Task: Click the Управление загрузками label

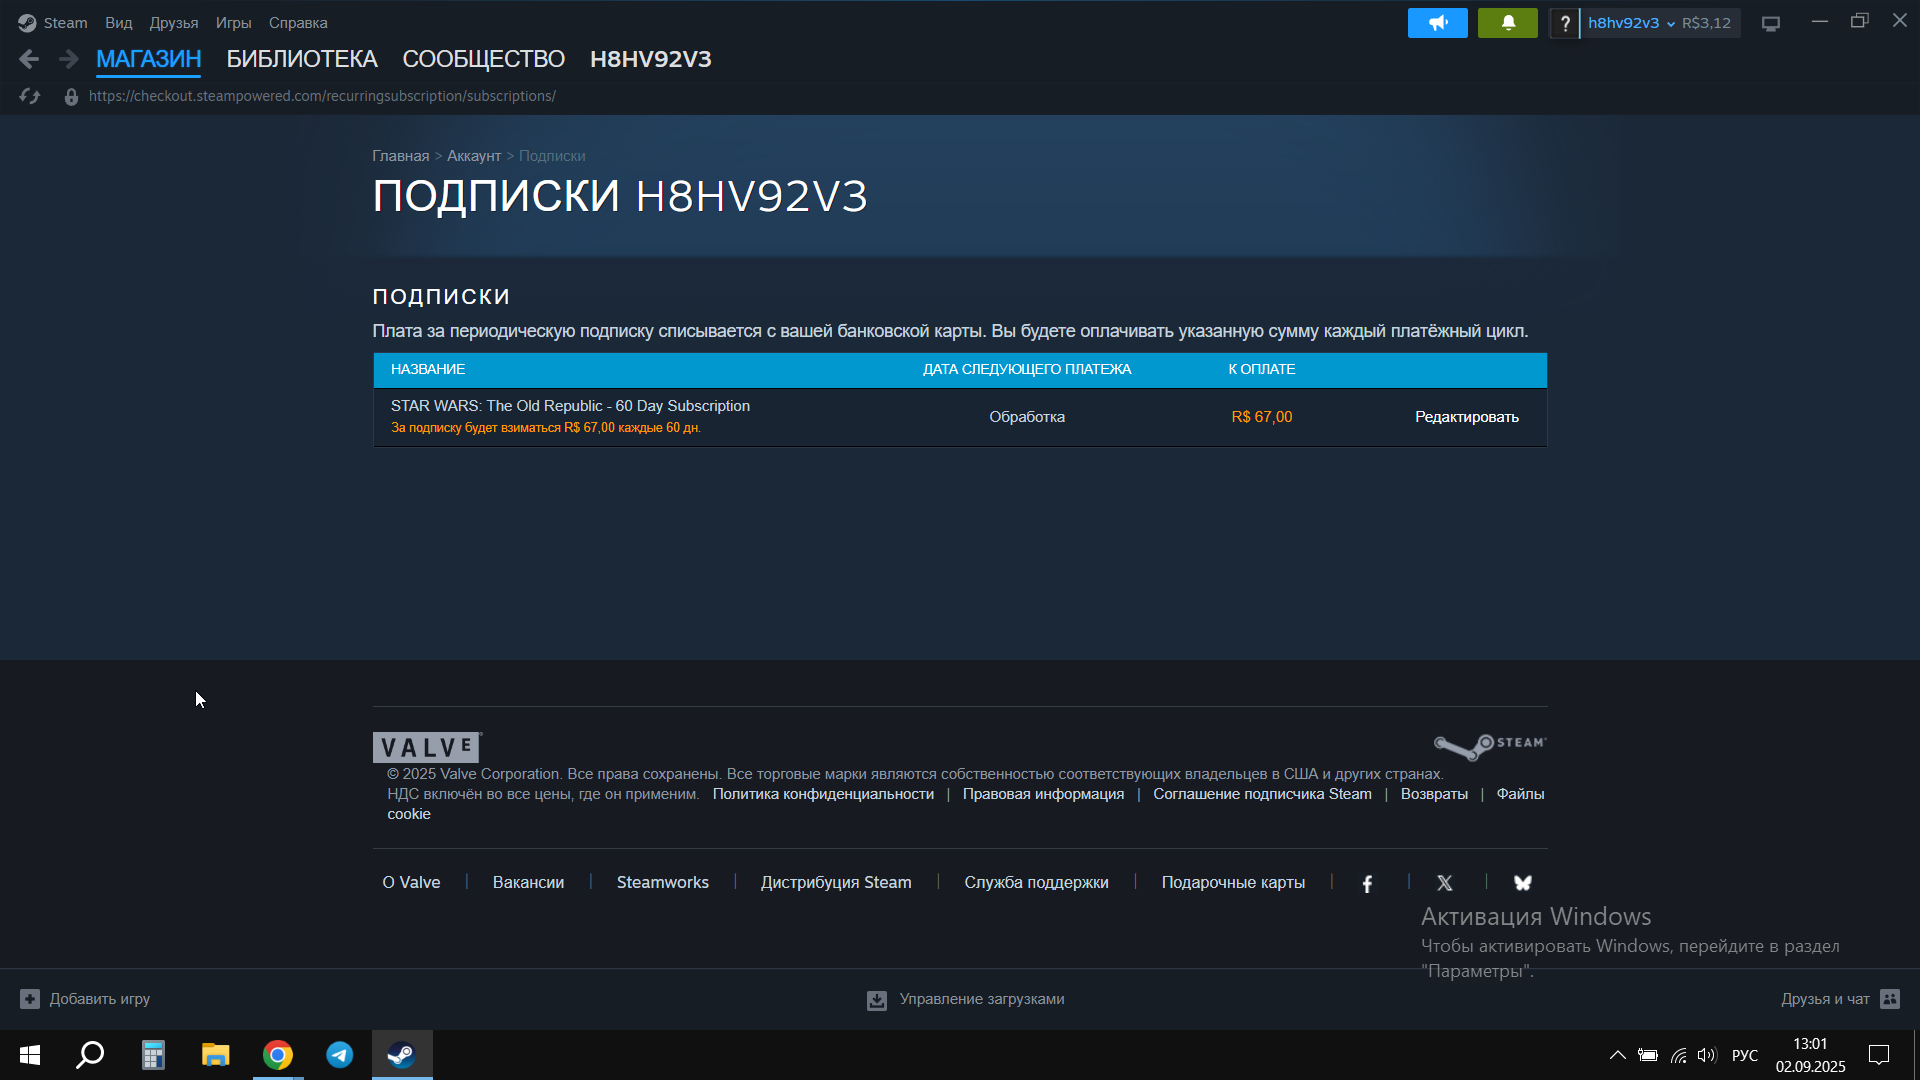Action: (982, 999)
